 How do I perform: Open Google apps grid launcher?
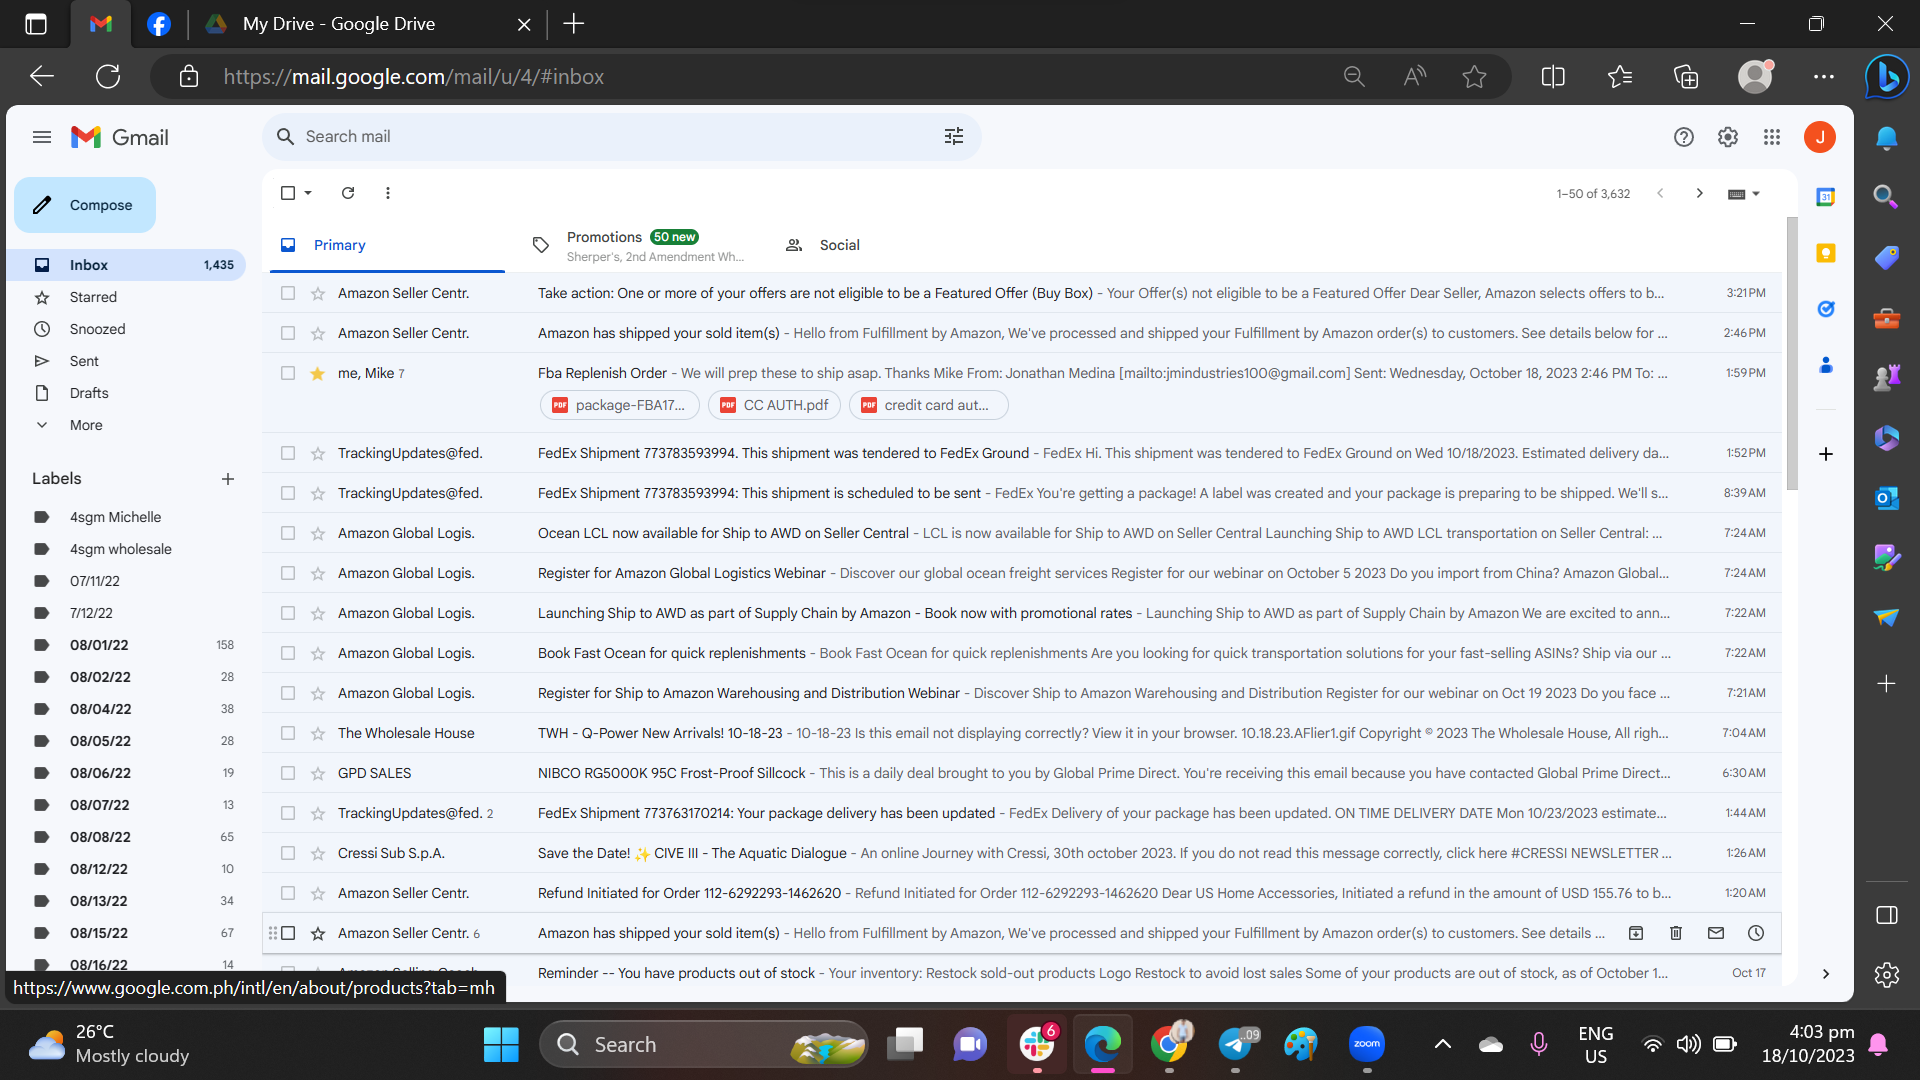pyautogui.click(x=1772, y=137)
